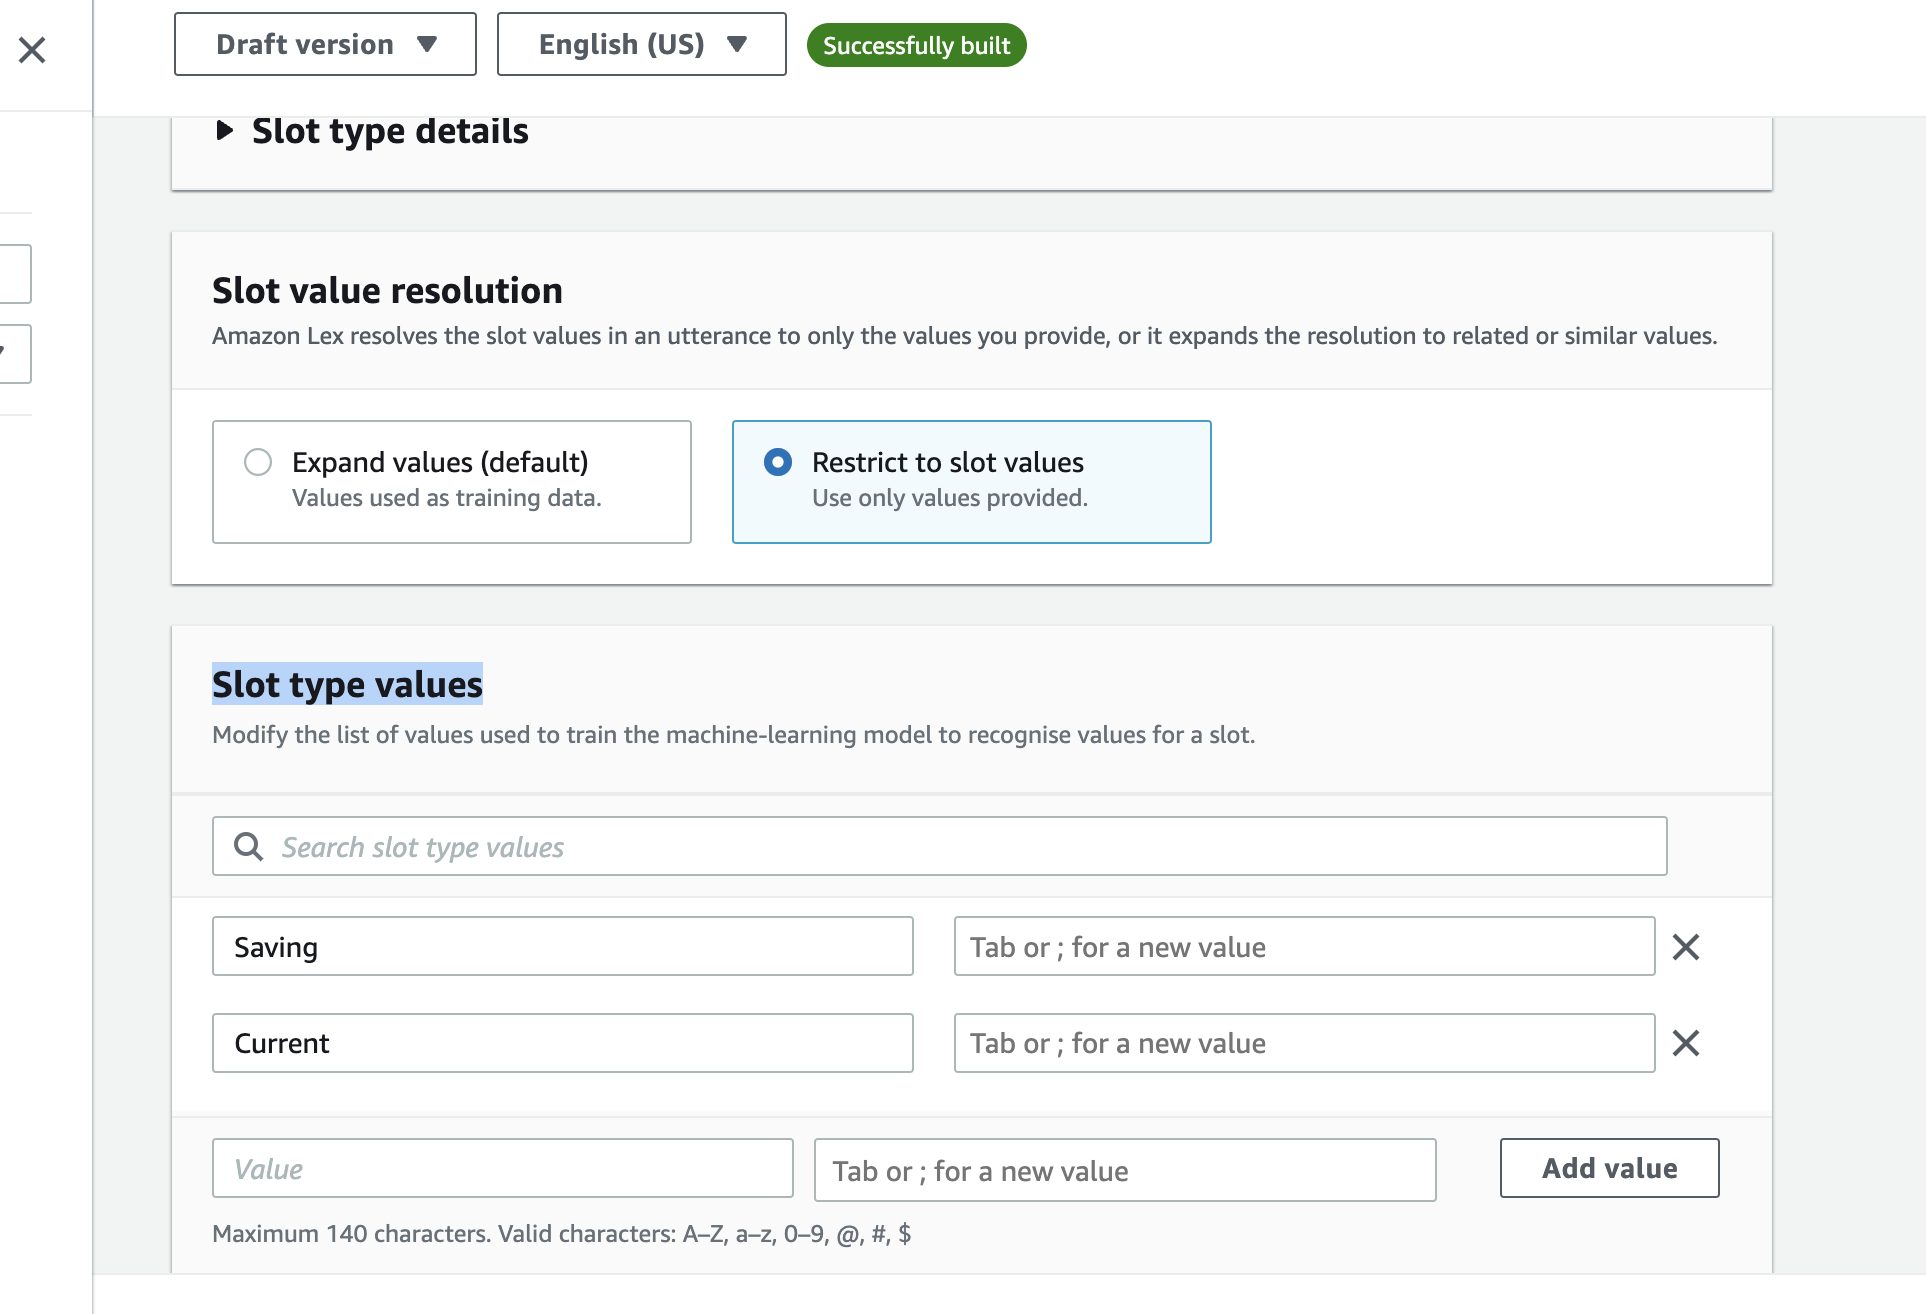This screenshot has width=1926, height=1314.
Task: Click the Slot type values heading
Action: [x=345, y=682]
